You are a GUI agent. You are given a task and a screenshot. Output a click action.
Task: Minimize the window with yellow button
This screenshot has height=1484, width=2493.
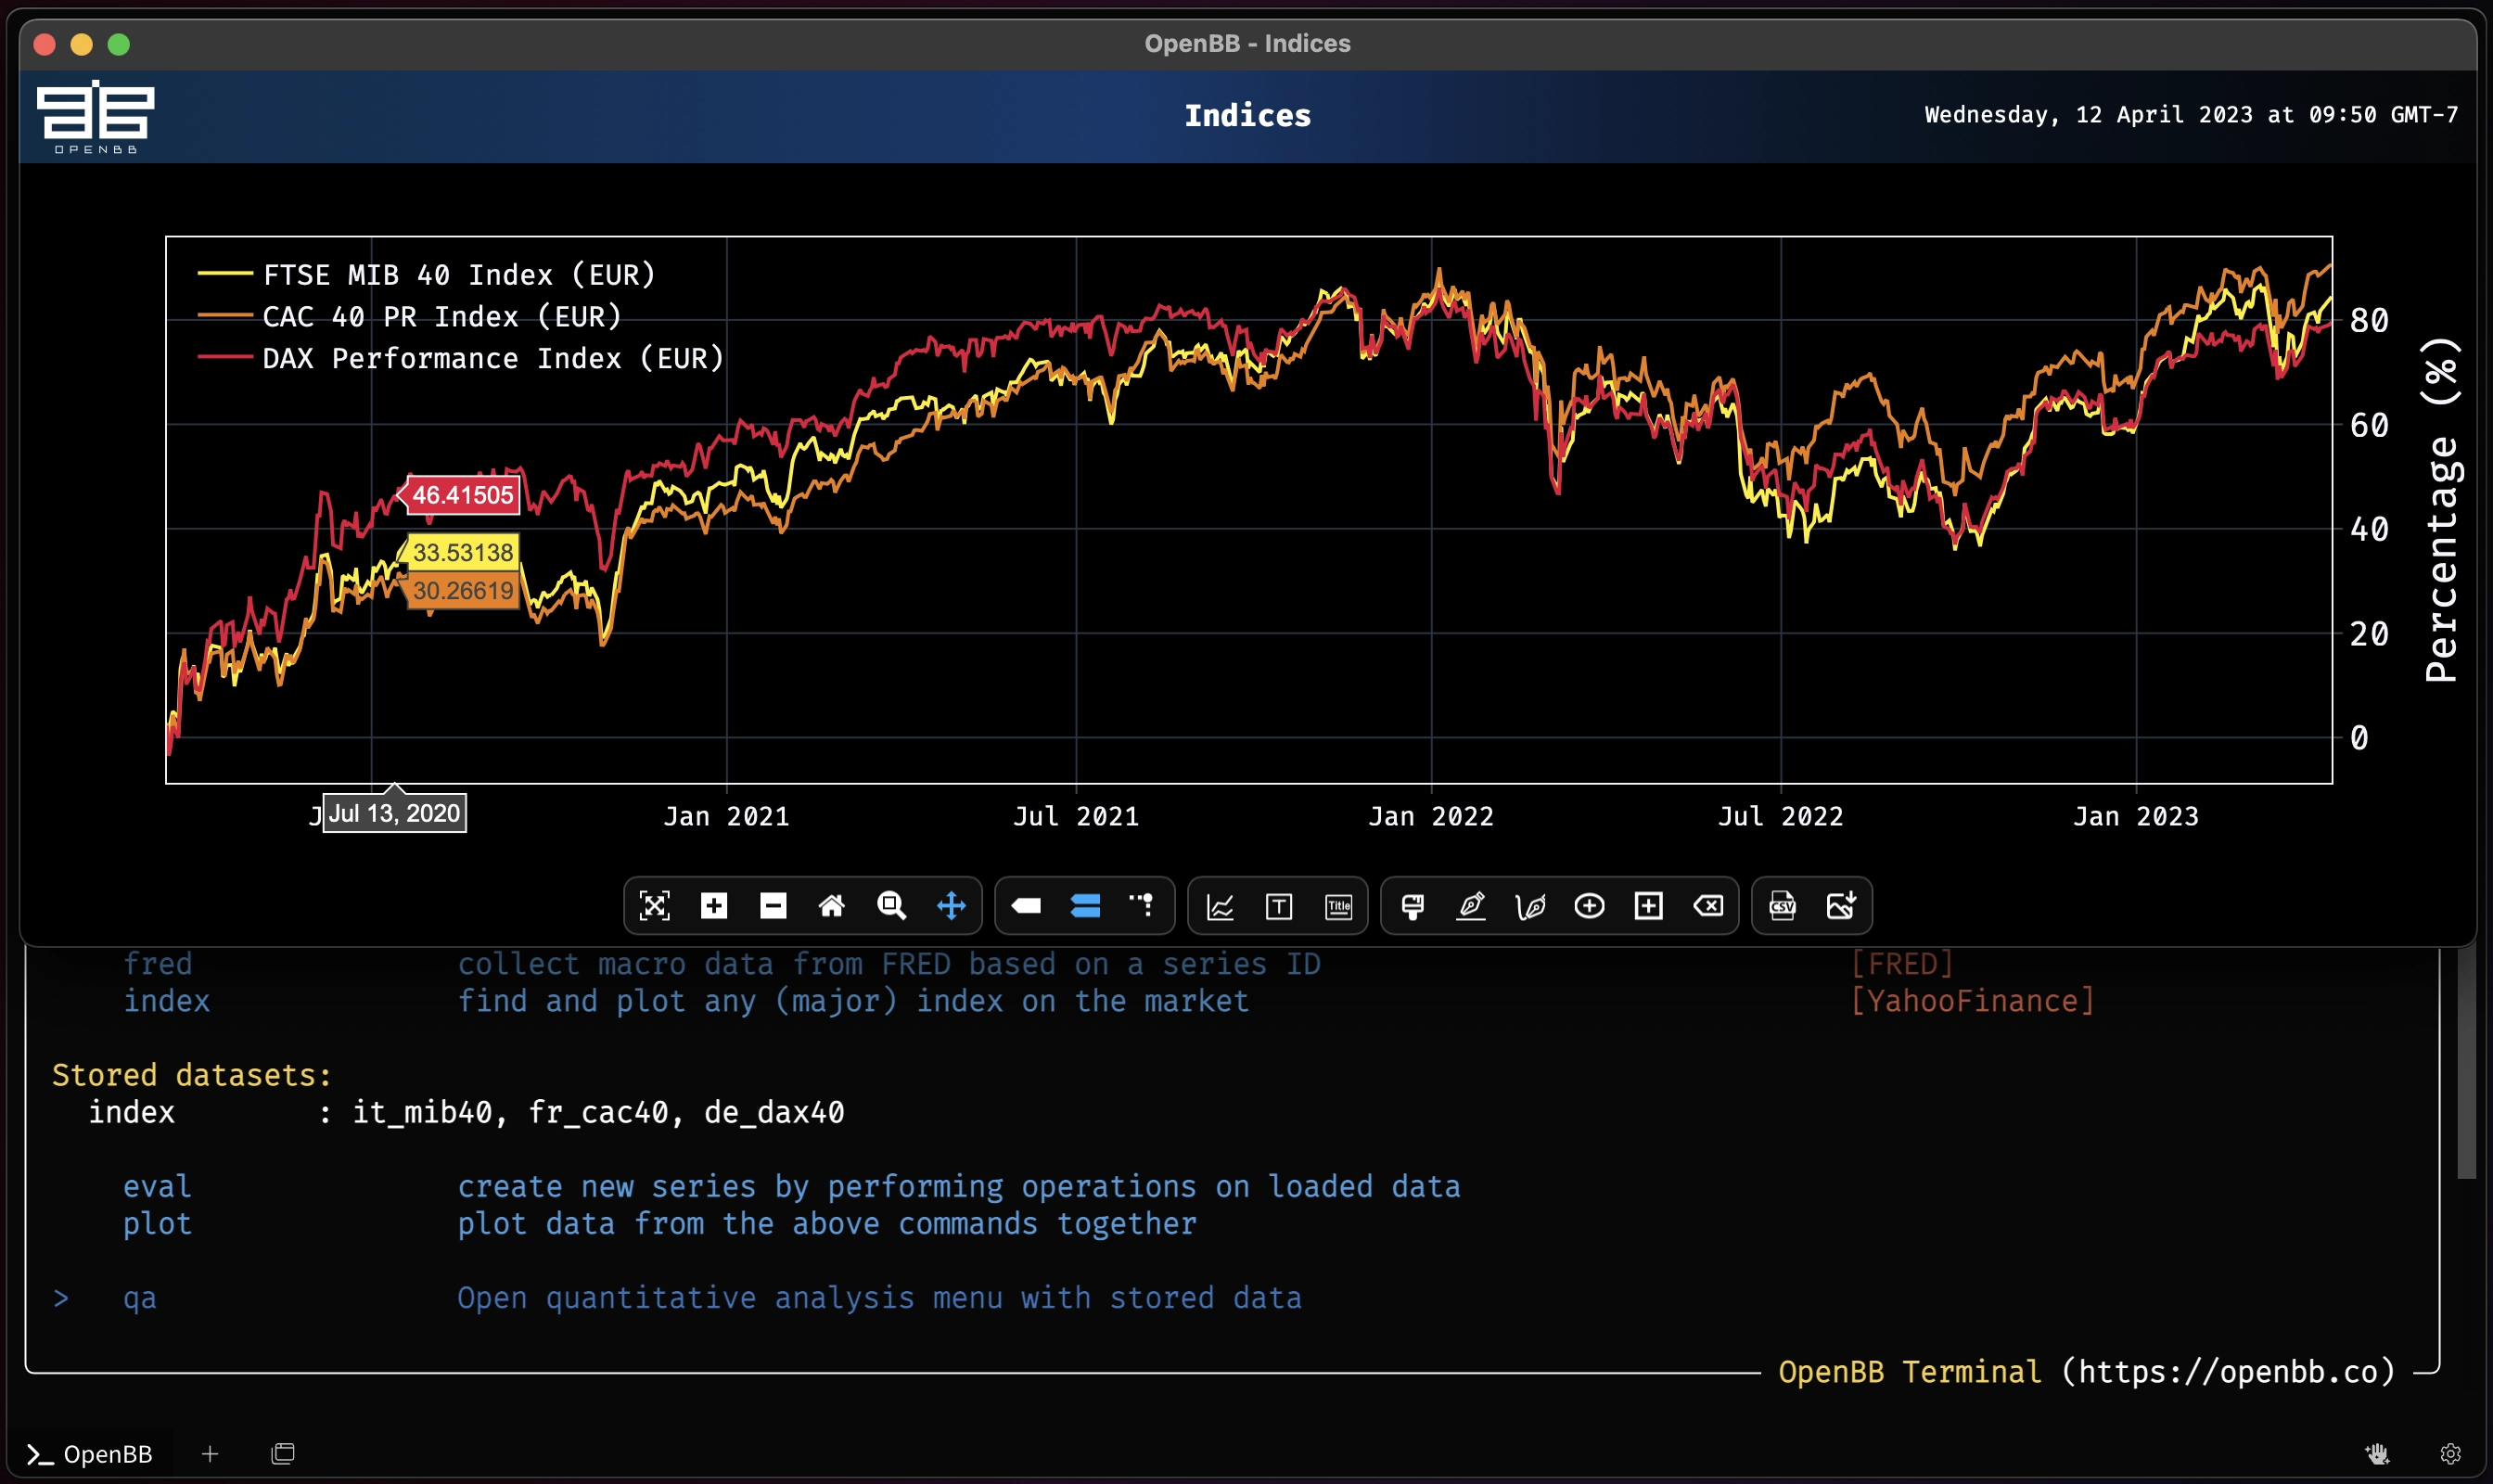pos(81,44)
